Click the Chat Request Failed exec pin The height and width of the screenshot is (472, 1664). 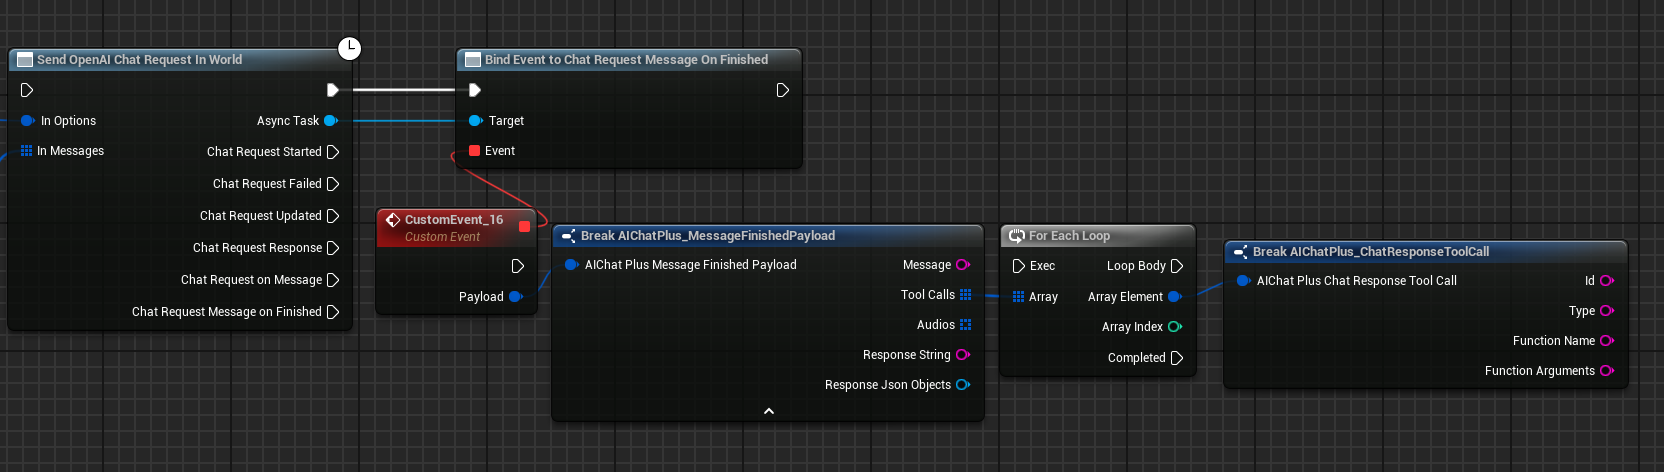(x=333, y=184)
